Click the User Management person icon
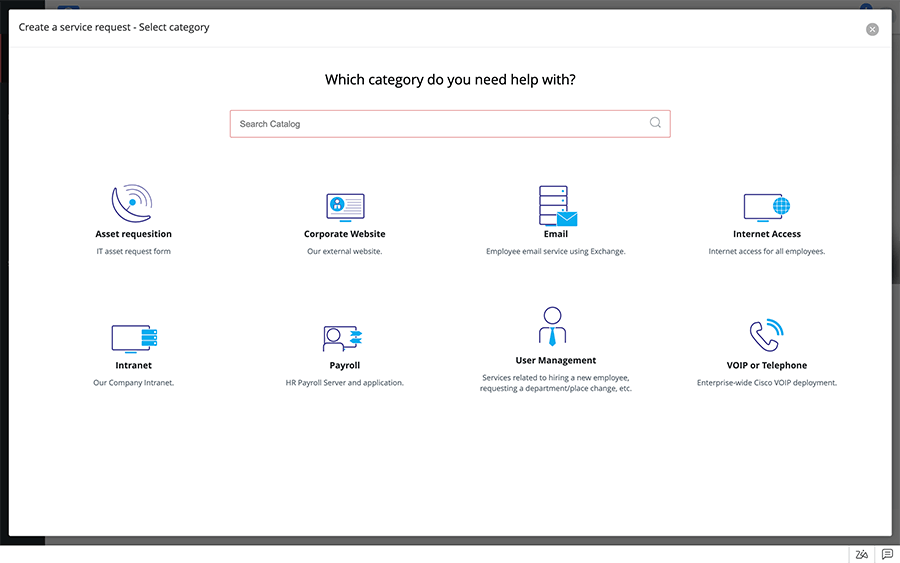The image size is (900, 563). [x=552, y=327]
